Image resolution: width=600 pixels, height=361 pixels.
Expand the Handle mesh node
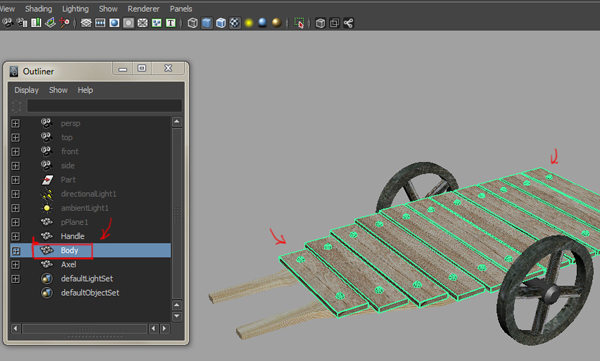tap(15, 237)
